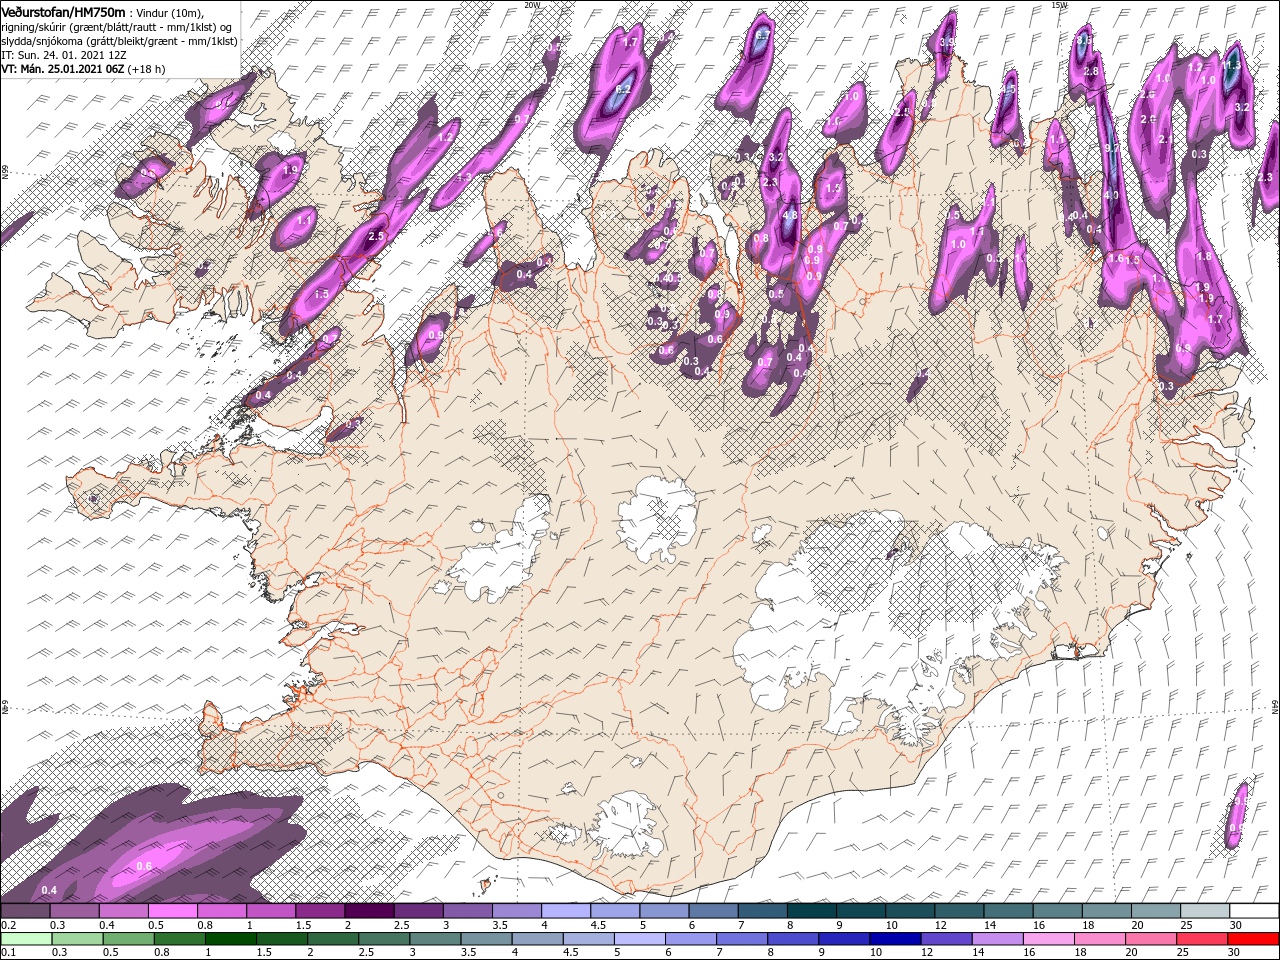Screen dimensions: 1280x960
Task: Select the mauve 0.3 swatch in the top legend row
Action: pos(75,910)
